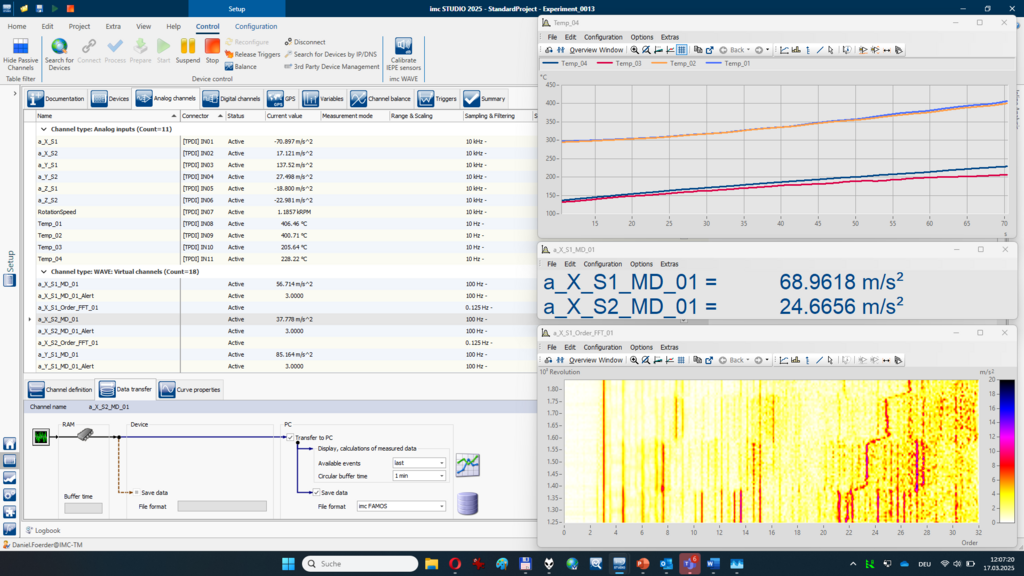
Task: Open the Curve properties tab
Action: point(190,389)
